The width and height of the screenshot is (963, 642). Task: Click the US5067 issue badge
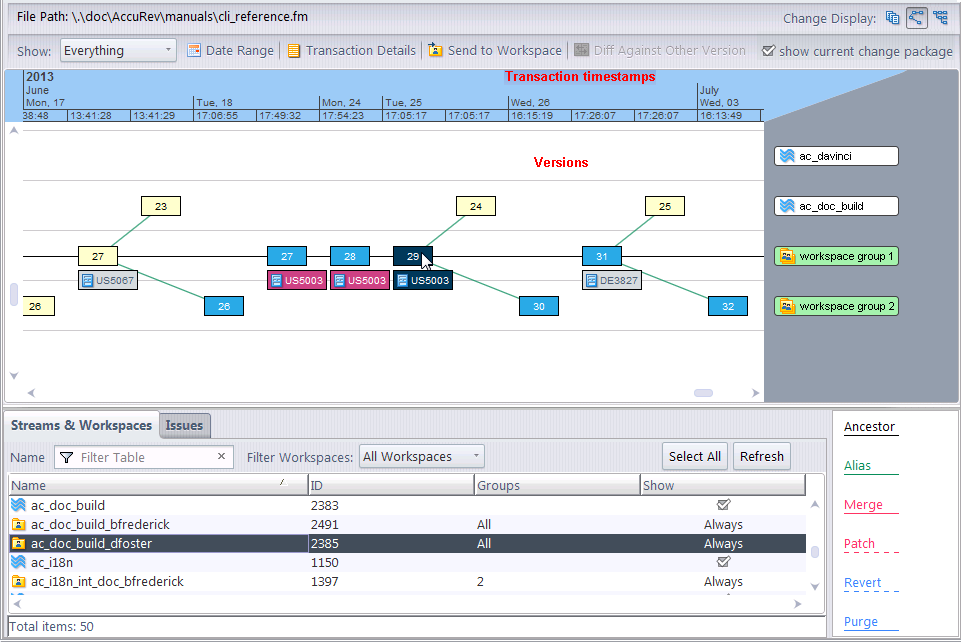click(x=107, y=281)
